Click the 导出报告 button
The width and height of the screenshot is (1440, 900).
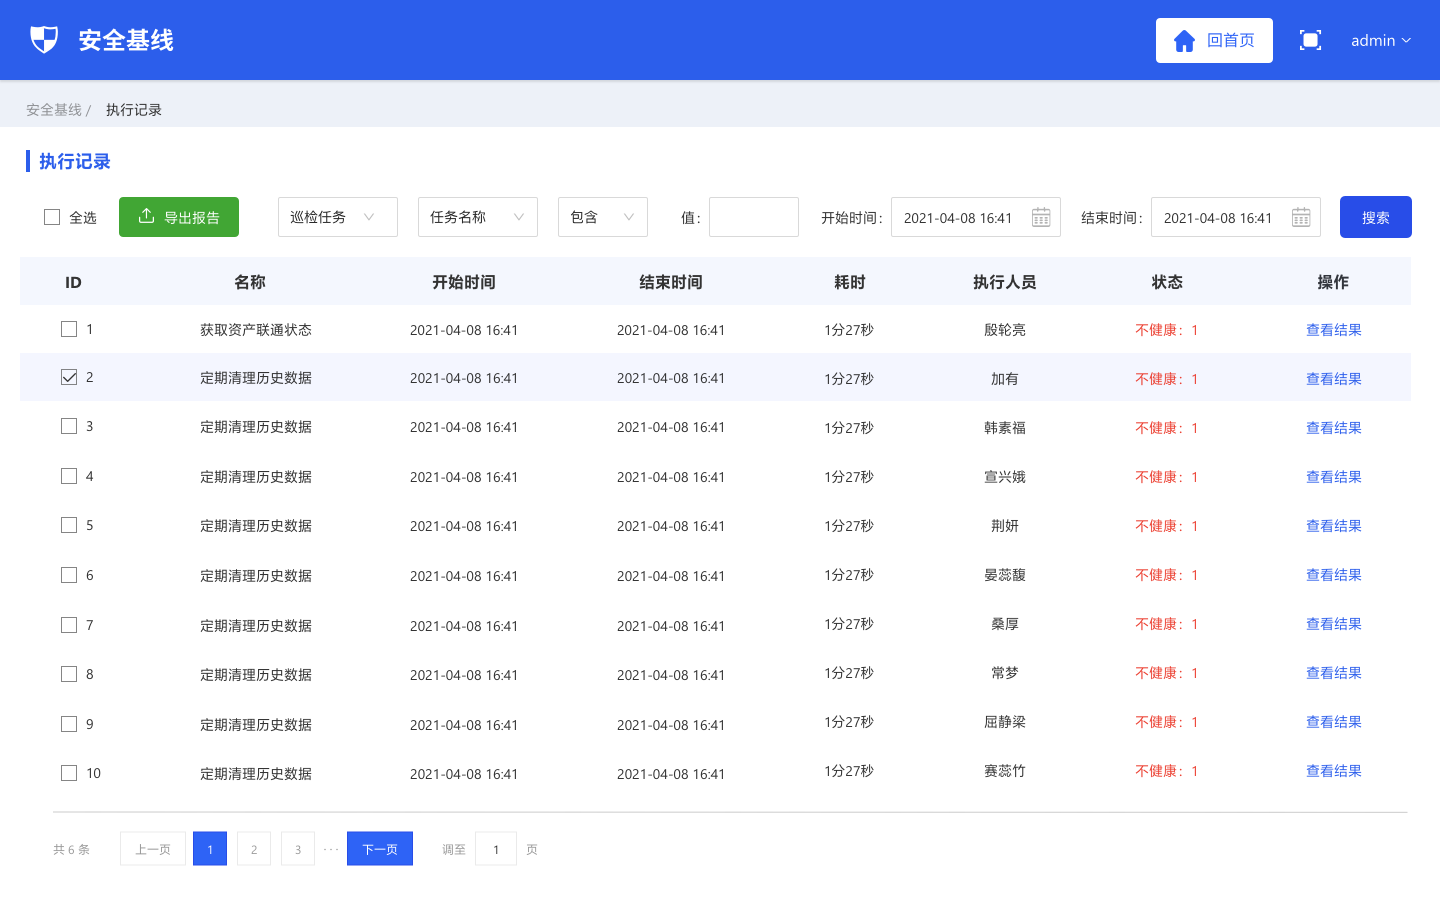pos(179,217)
